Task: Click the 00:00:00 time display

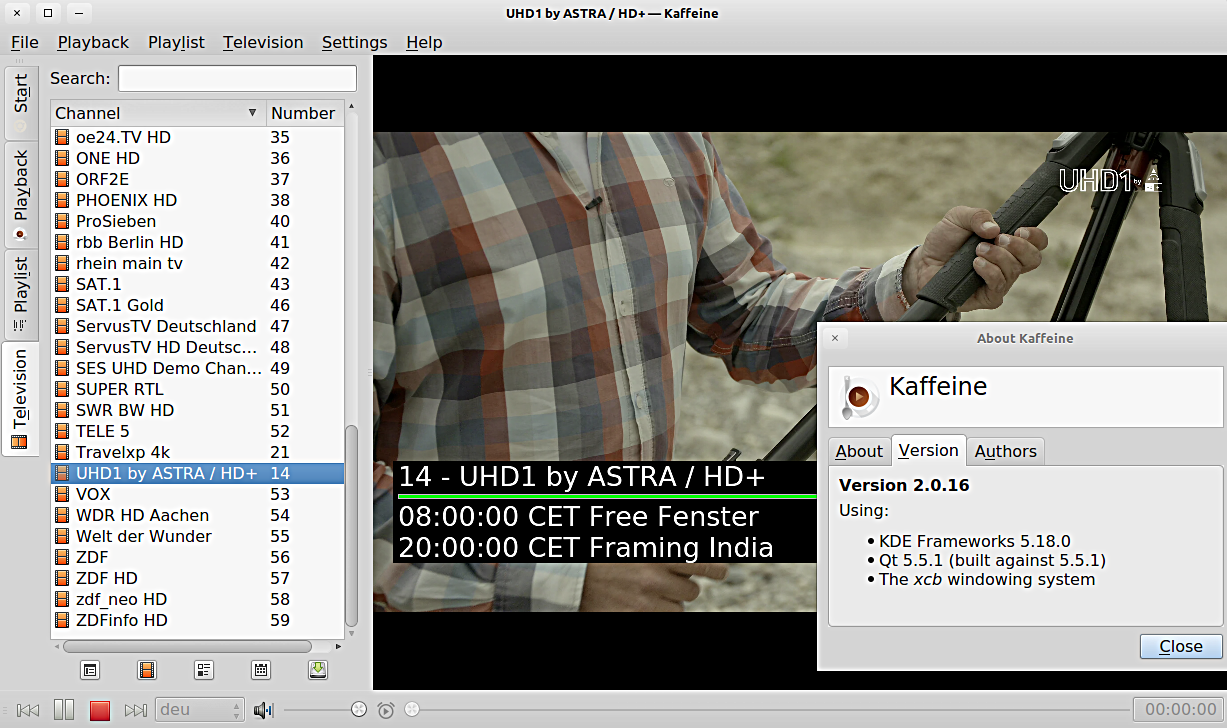Action: pyautogui.click(x=1180, y=710)
